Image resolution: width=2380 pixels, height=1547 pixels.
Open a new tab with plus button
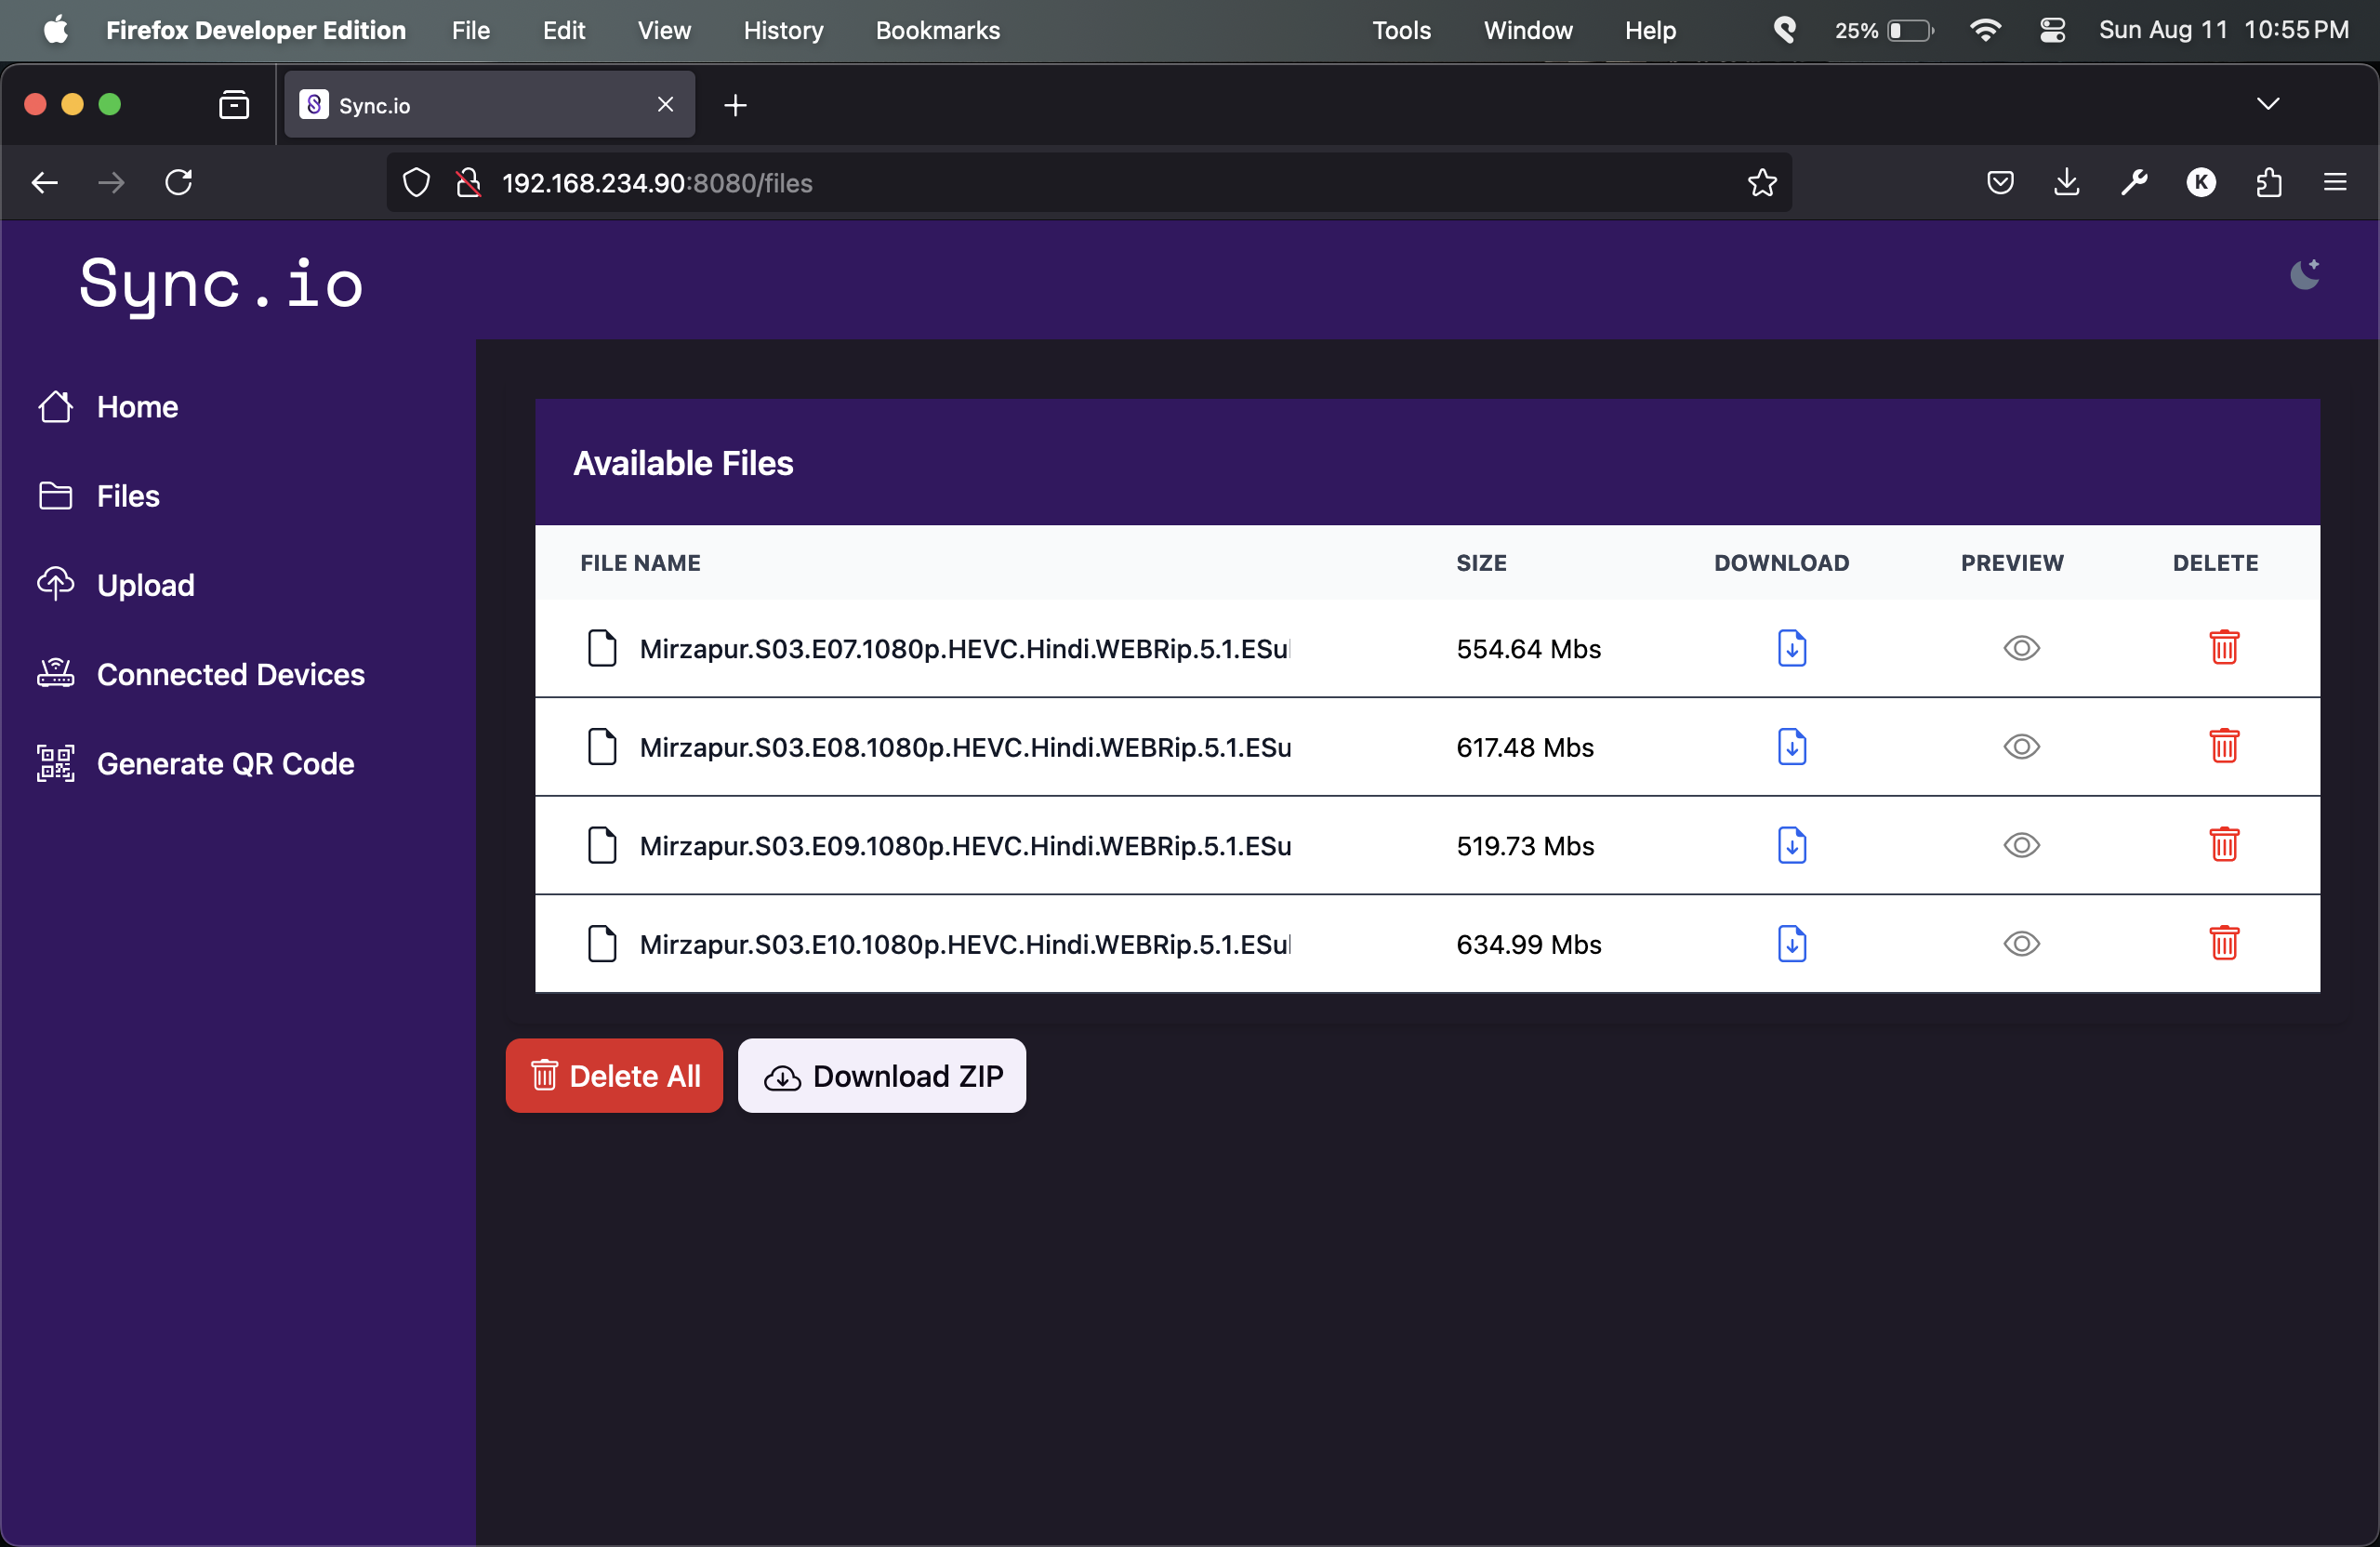(x=735, y=105)
